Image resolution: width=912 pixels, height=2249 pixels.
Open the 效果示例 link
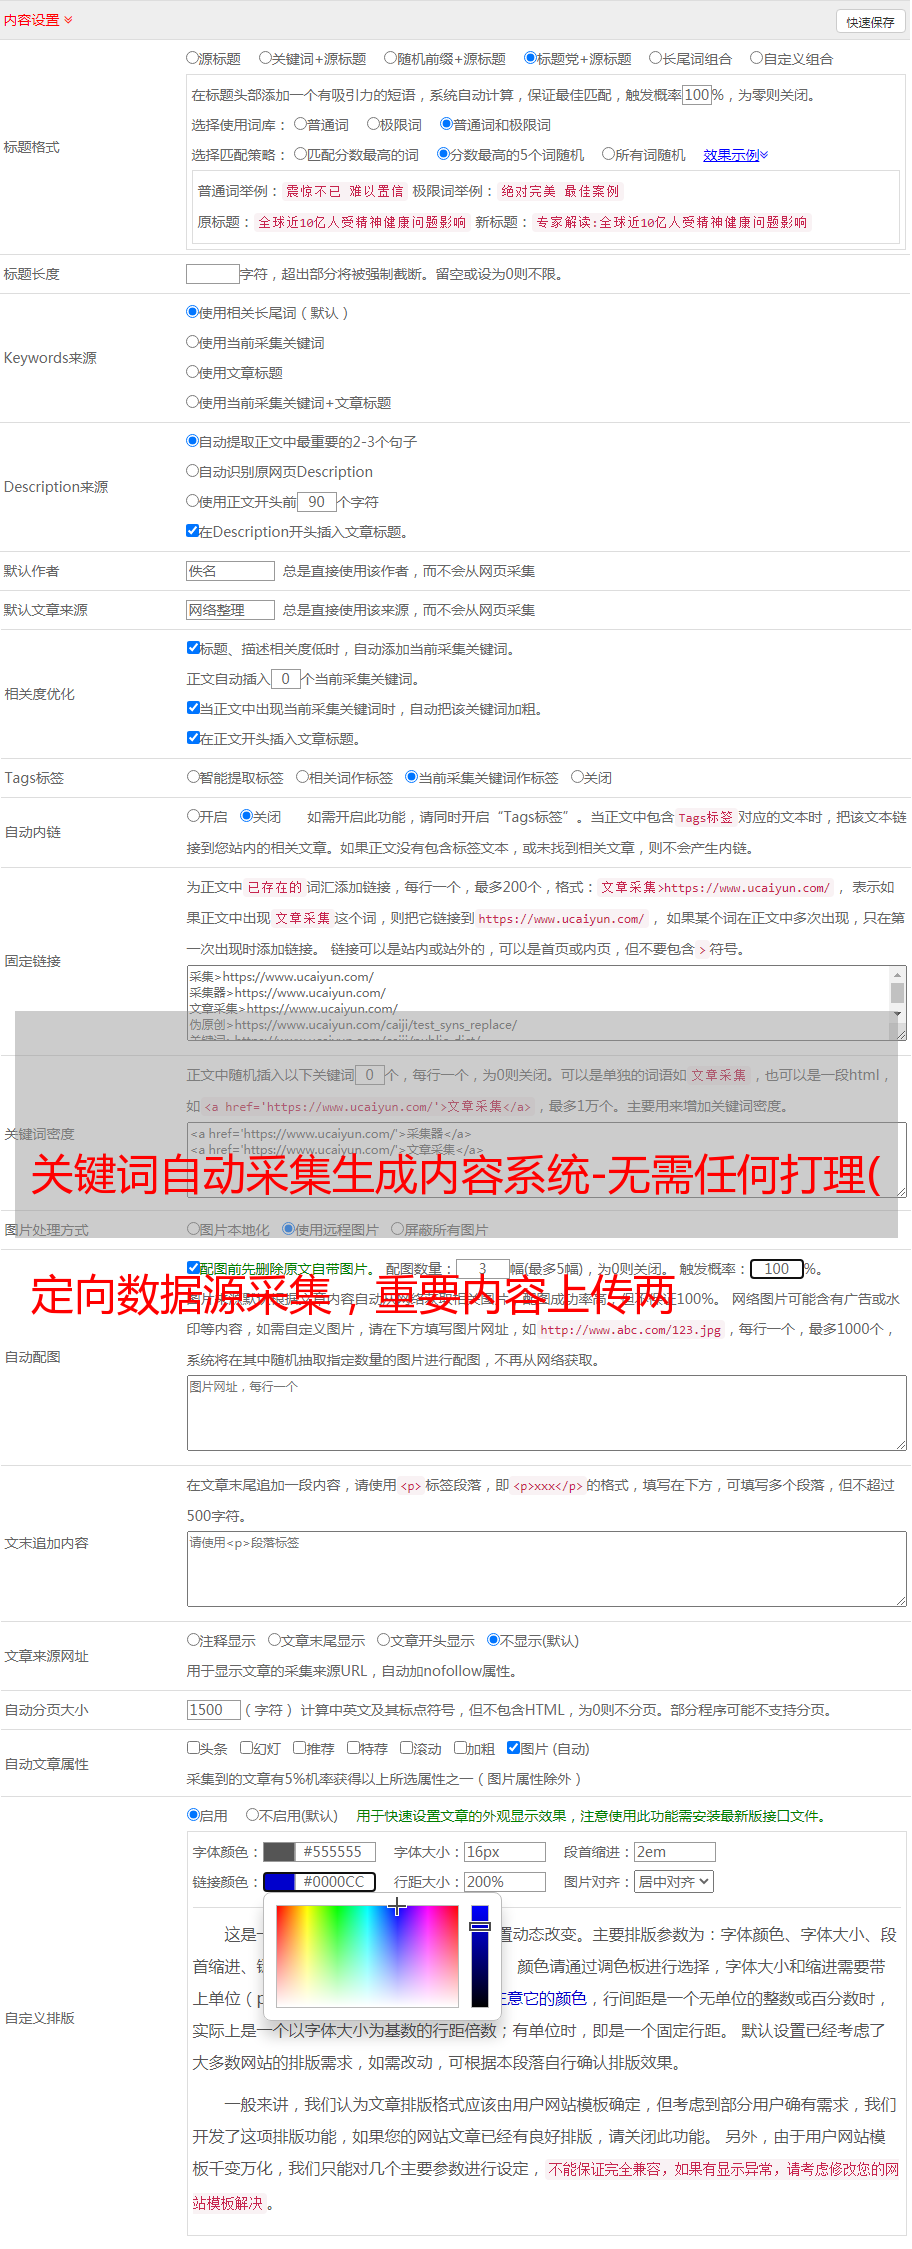735,155
